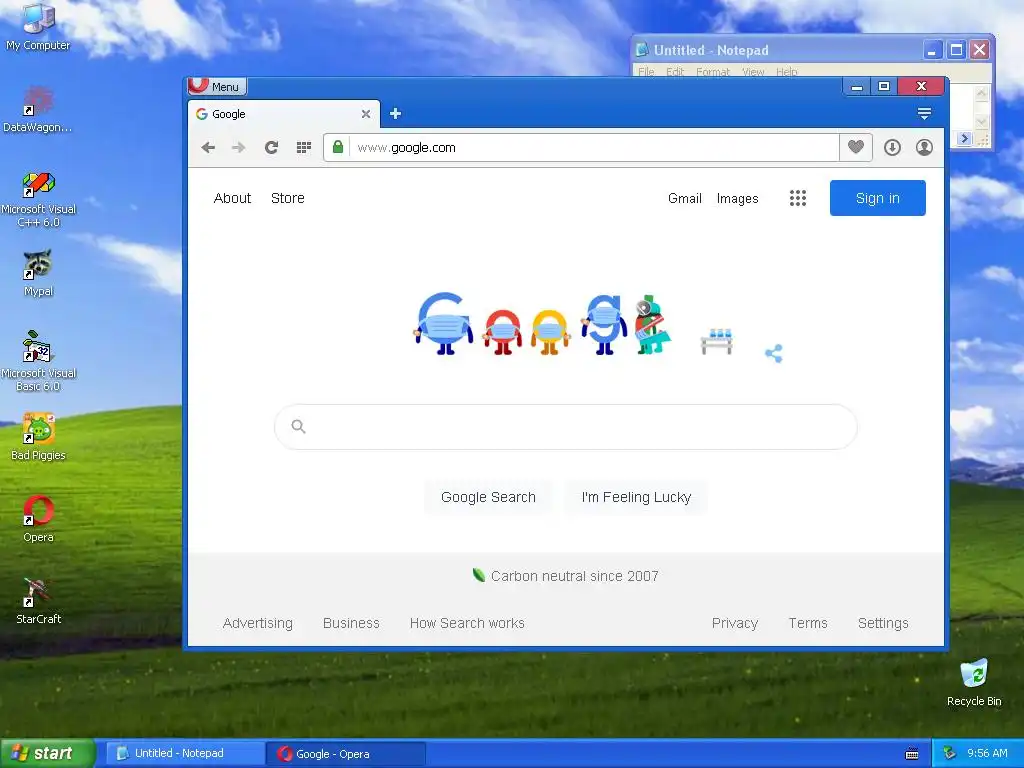The height and width of the screenshot is (768, 1024).
Task: Go forward using the forward arrow
Action: [x=239, y=148]
